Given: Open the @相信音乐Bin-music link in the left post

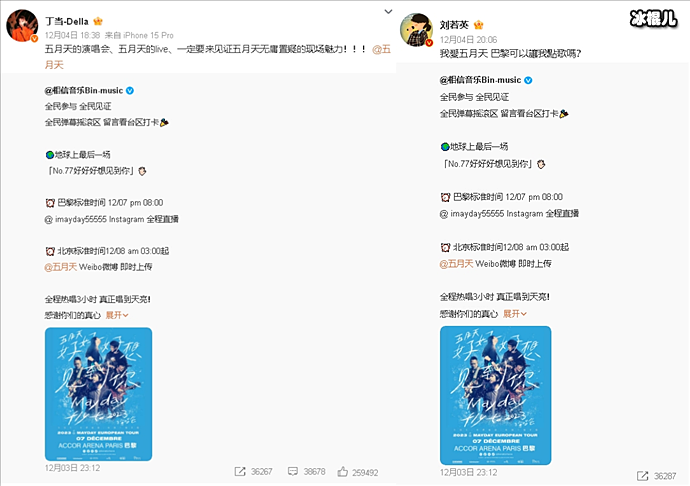Looking at the screenshot, I should click(84, 91).
